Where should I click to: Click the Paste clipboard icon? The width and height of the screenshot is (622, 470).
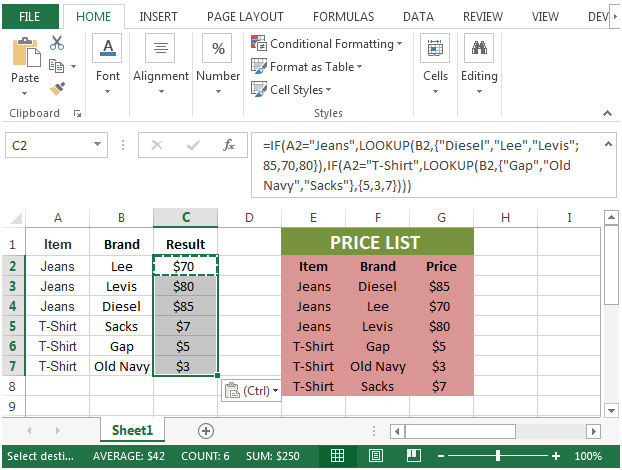[26, 52]
